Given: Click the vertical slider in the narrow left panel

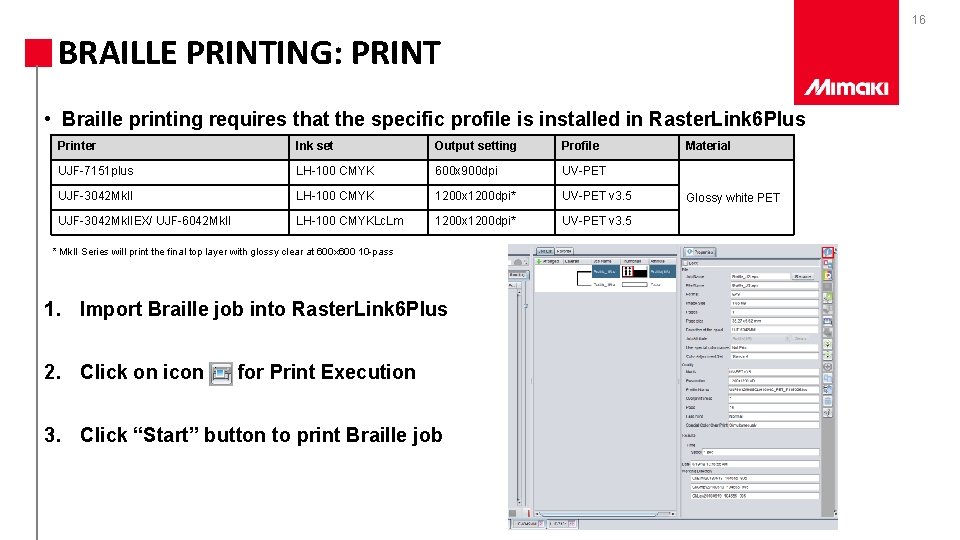Looking at the screenshot, I should point(525,306).
